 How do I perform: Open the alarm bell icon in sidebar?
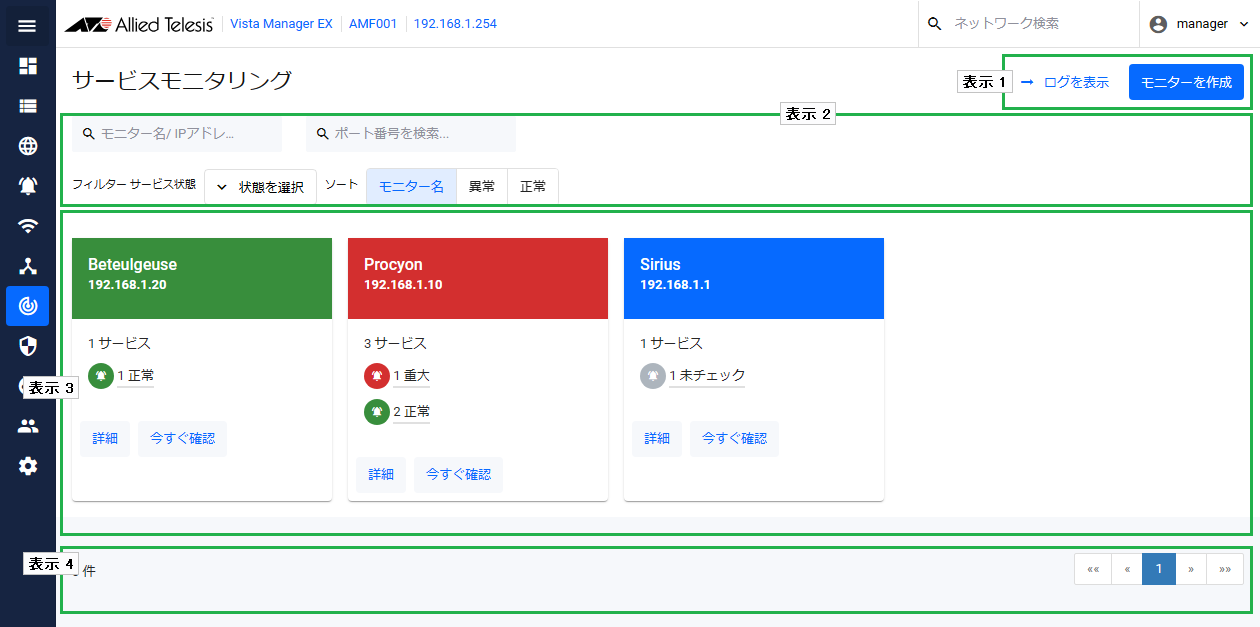click(28, 186)
